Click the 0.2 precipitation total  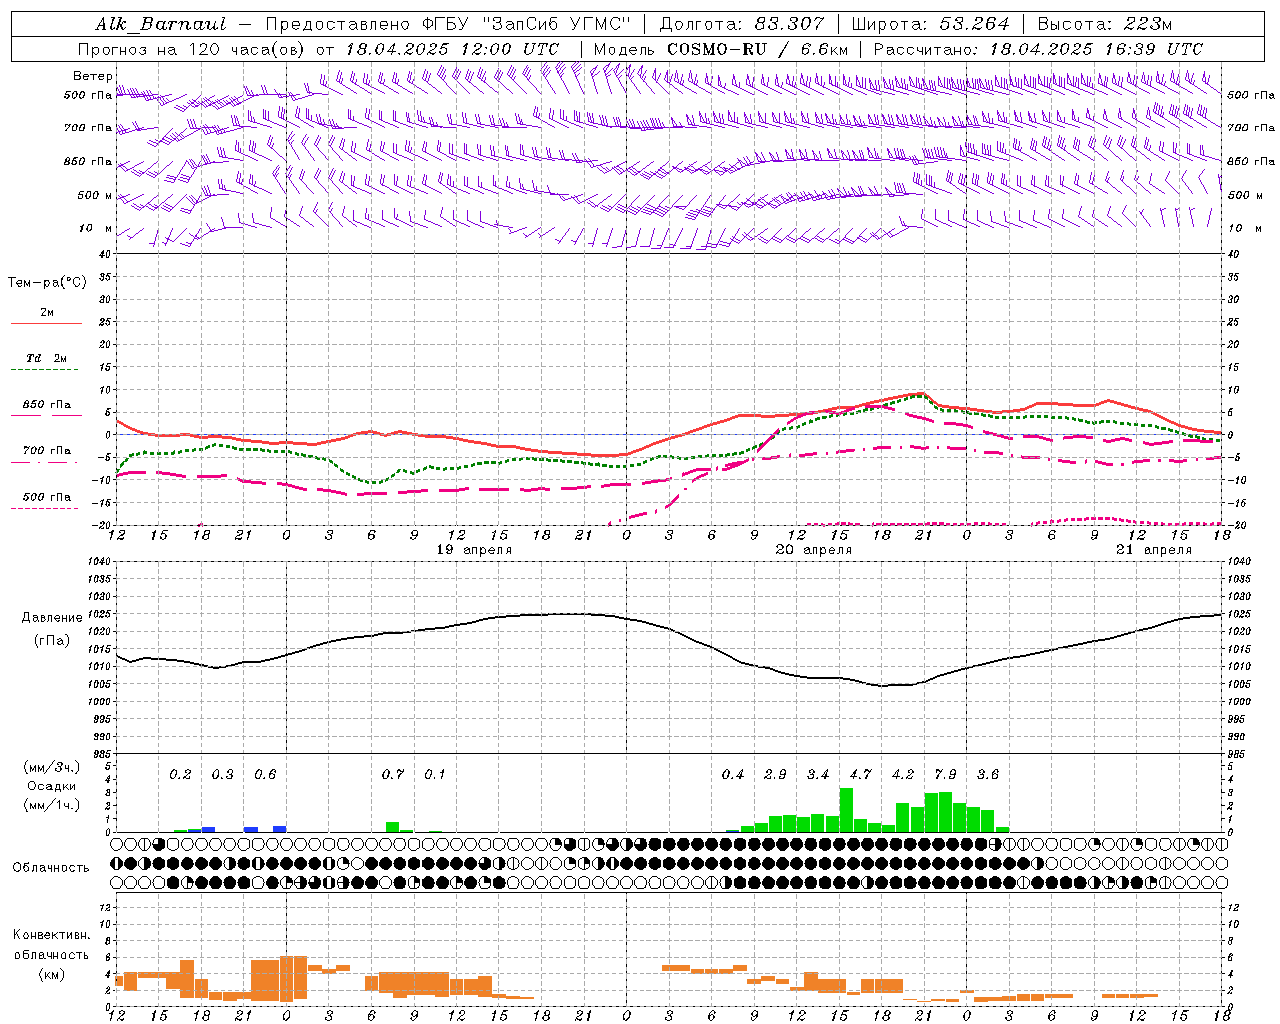(x=180, y=774)
